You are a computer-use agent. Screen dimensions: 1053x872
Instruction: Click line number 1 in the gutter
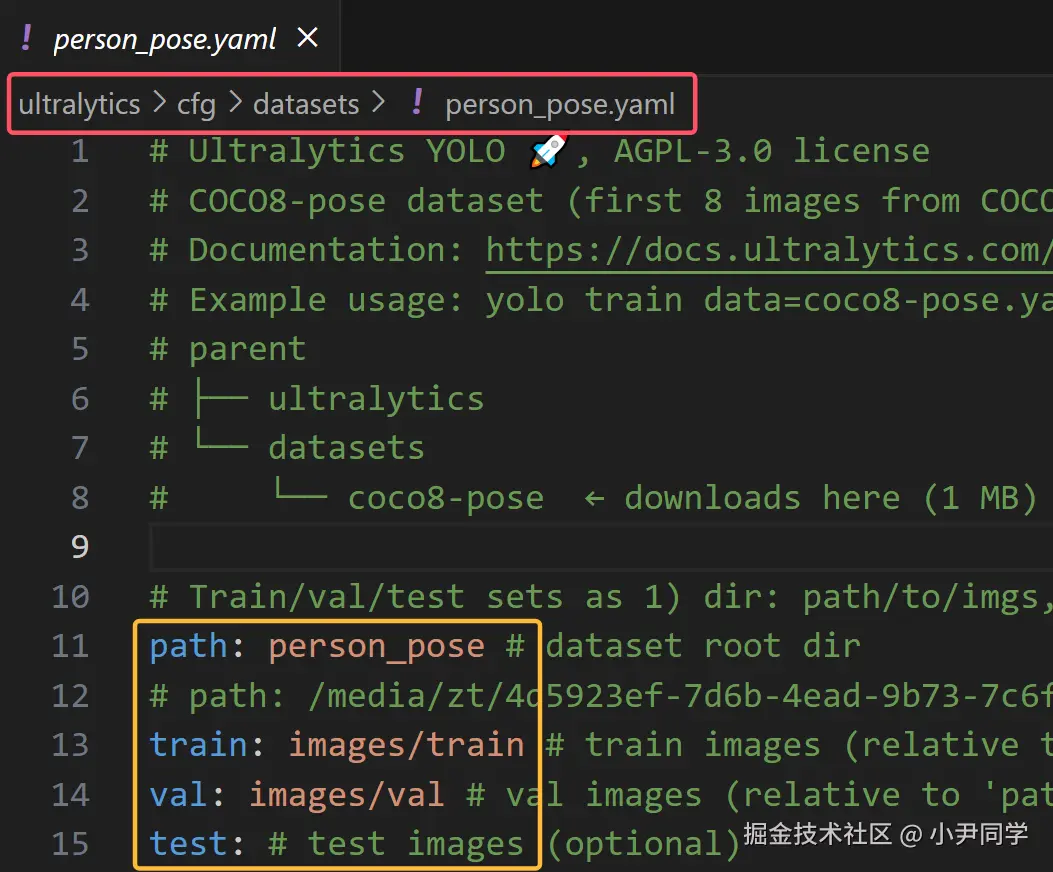(x=80, y=151)
